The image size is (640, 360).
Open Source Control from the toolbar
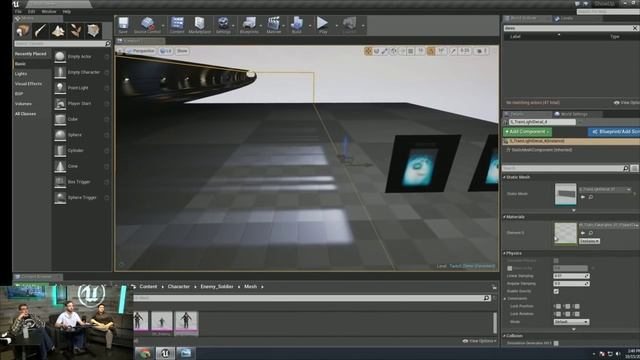(147, 25)
